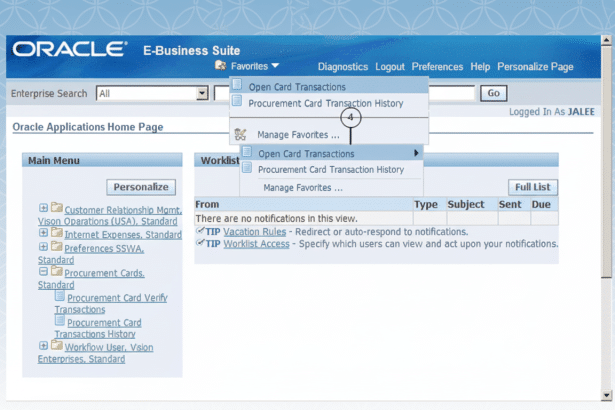Open Procurement Card Verify Transactions link

(x=111, y=304)
